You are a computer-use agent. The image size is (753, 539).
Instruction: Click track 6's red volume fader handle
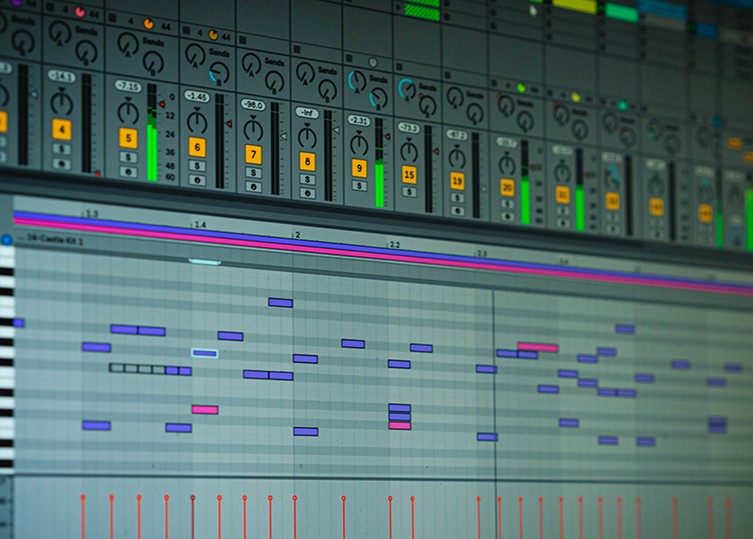[229, 124]
